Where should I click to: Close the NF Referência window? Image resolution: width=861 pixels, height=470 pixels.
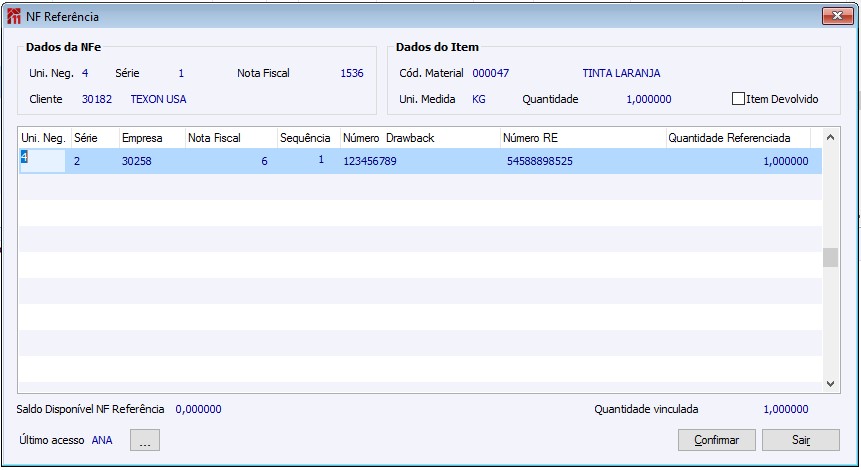pos(837,16)
